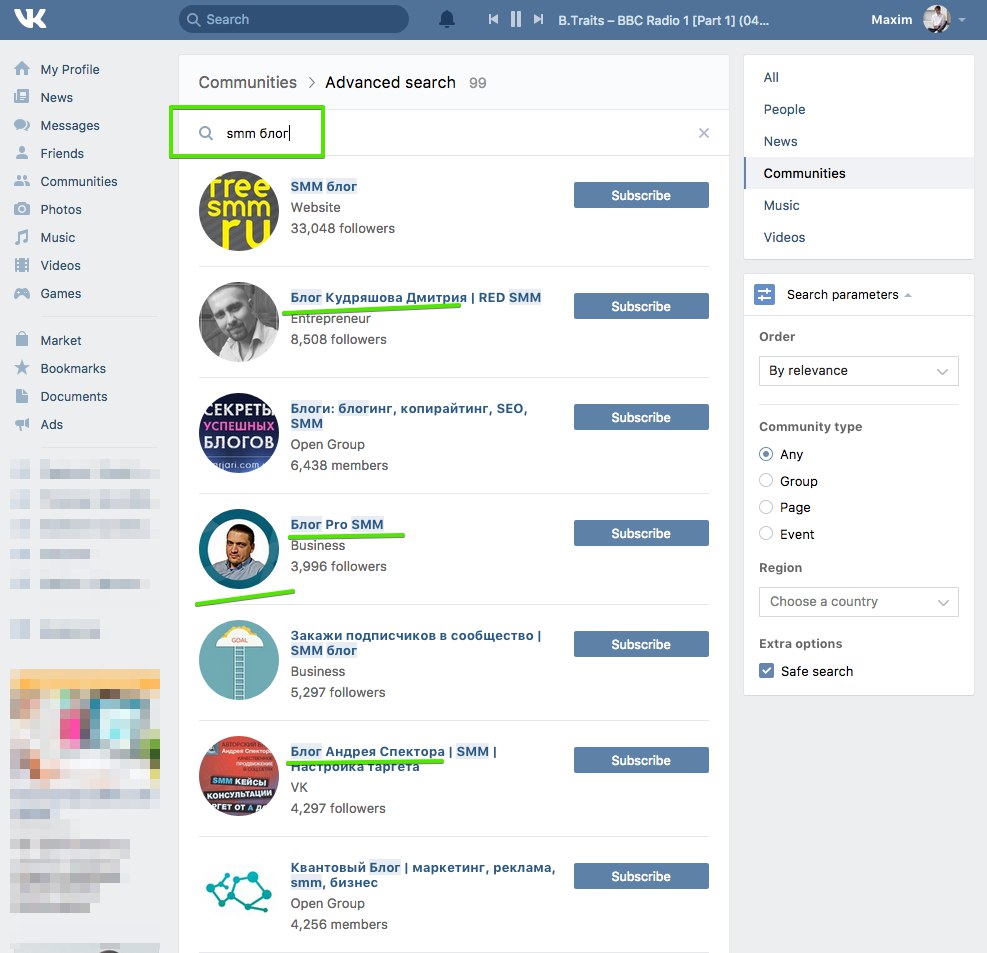The image size is (987, 953).
Task: Clear the community search query
Action: 704,133
